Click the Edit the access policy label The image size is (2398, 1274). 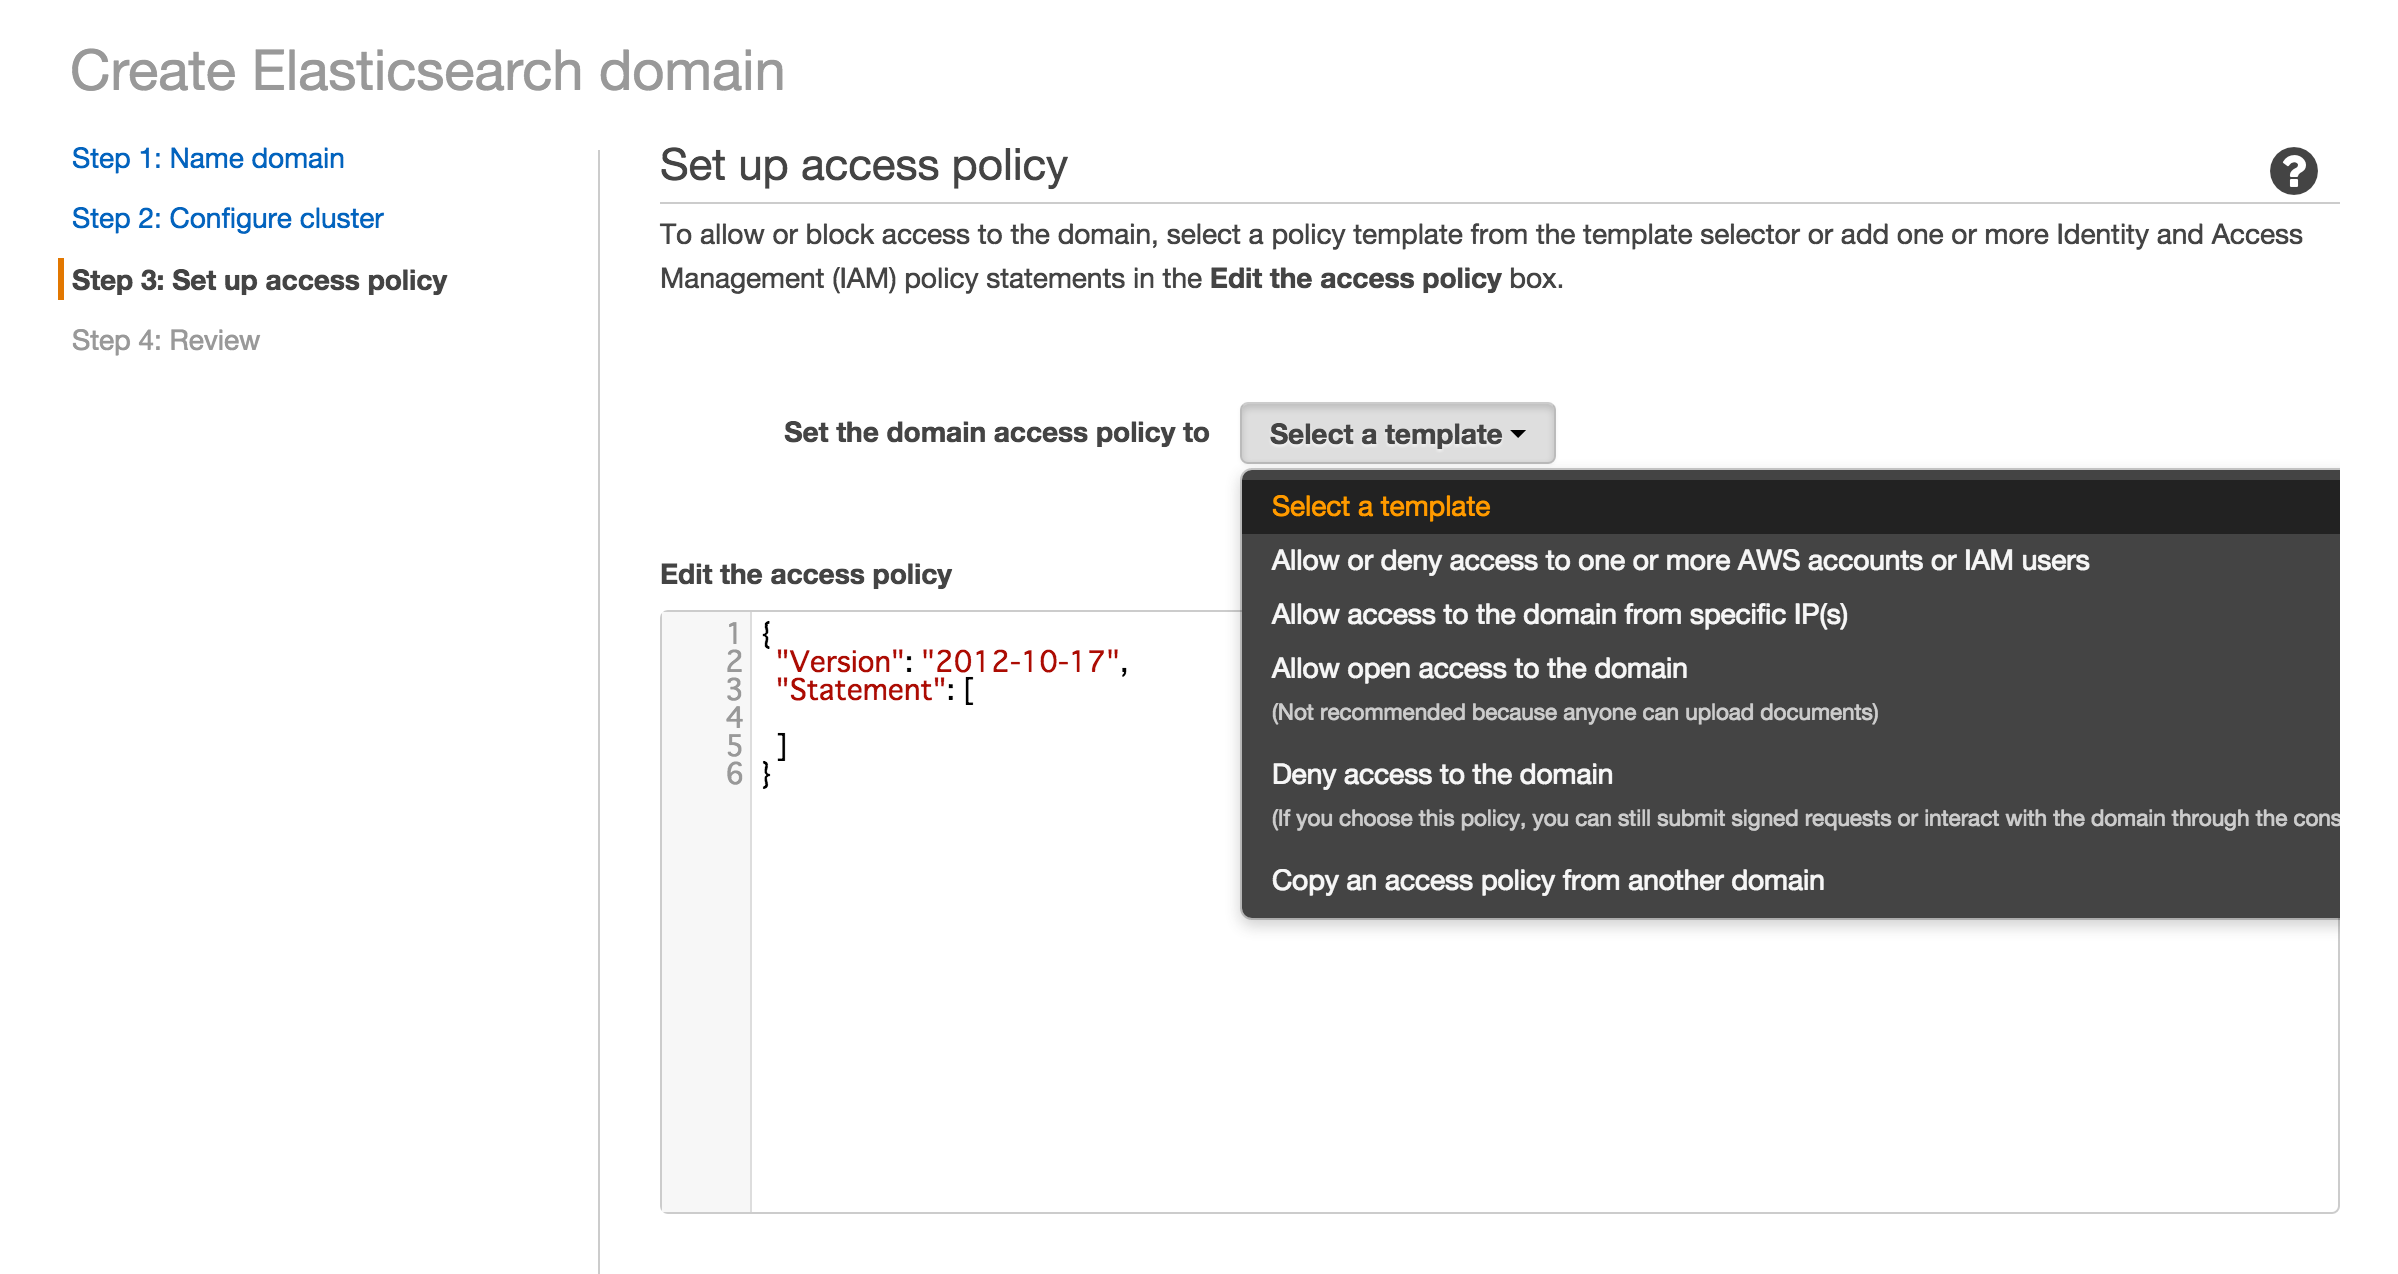[x=806, y=574]
